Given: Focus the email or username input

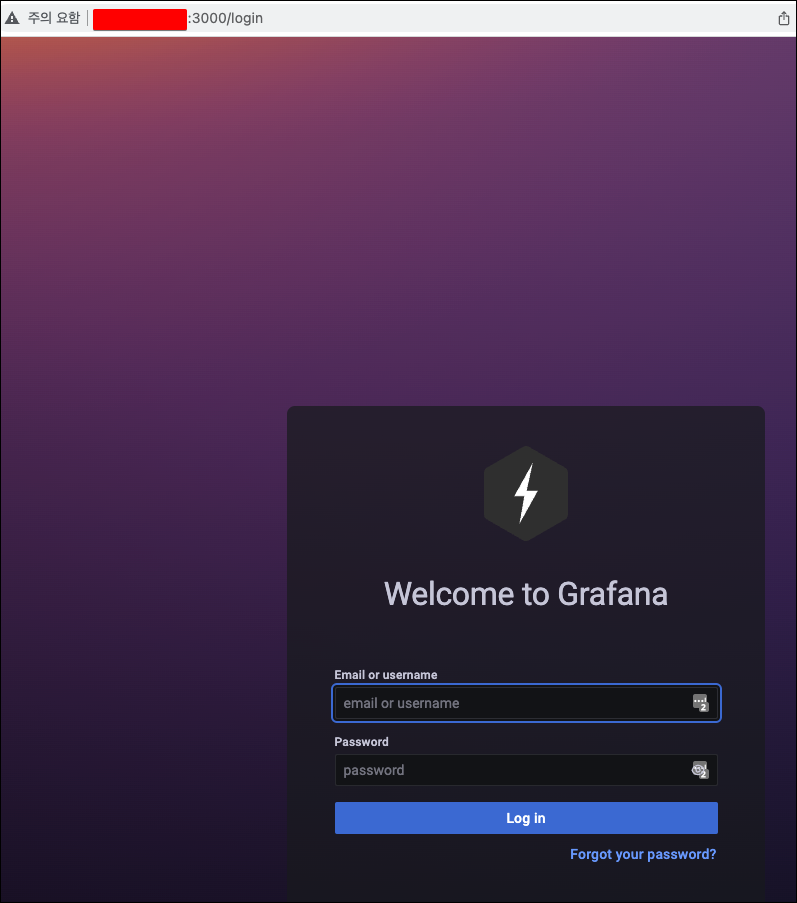Looking at the screenshot, I should (526, 703).
